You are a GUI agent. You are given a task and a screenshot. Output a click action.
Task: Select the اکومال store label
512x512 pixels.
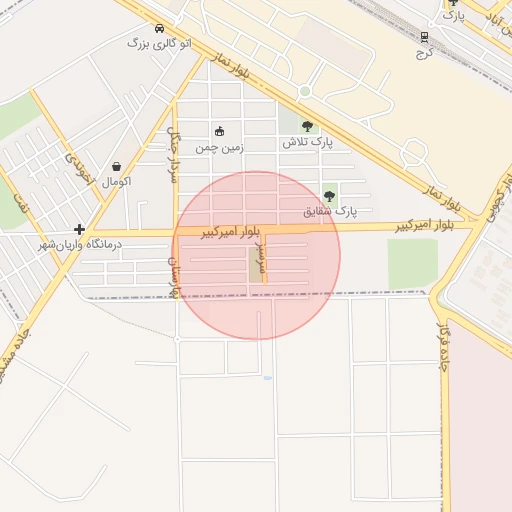(x=116, y=182)
